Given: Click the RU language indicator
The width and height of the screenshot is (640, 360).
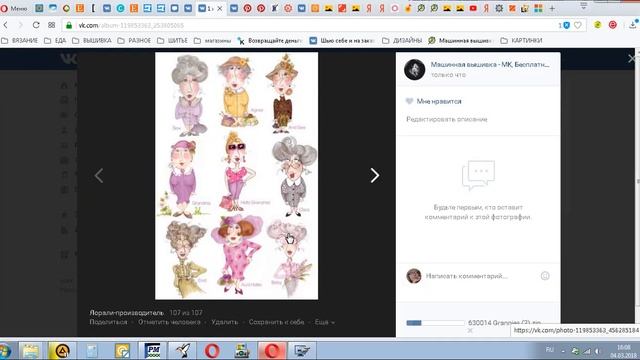Looking at the screenshot, I should (x=550, y=350).
